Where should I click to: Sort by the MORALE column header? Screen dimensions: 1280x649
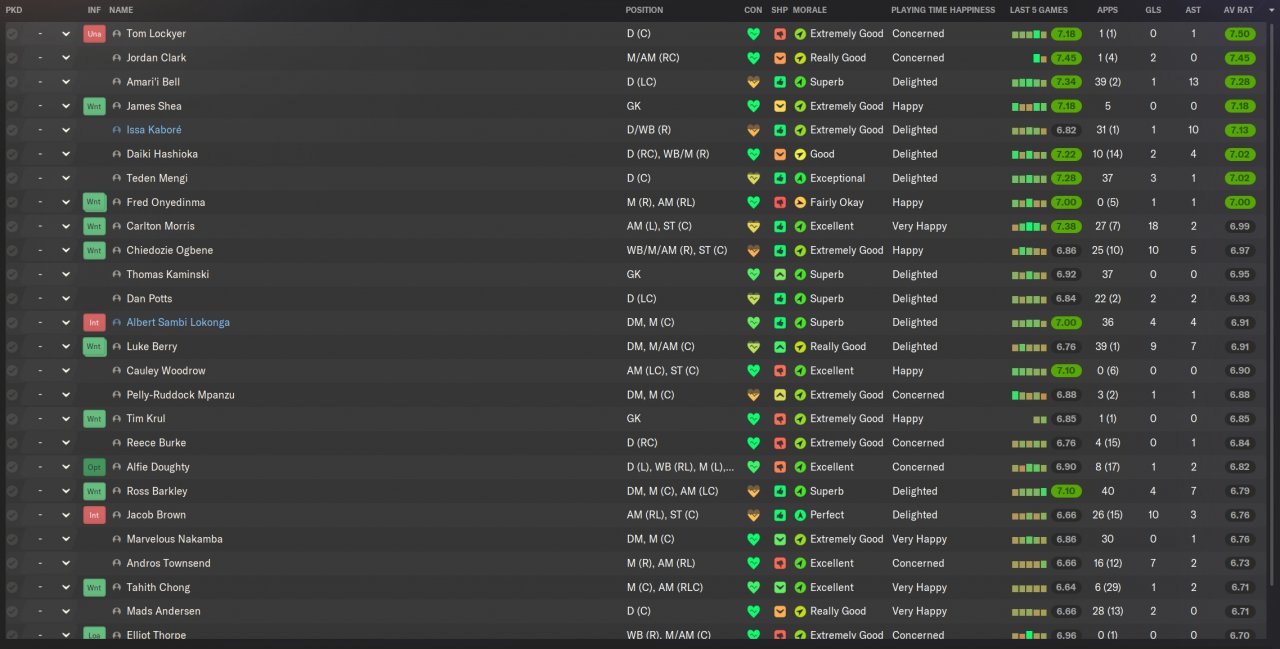click(x=810, y=10)
